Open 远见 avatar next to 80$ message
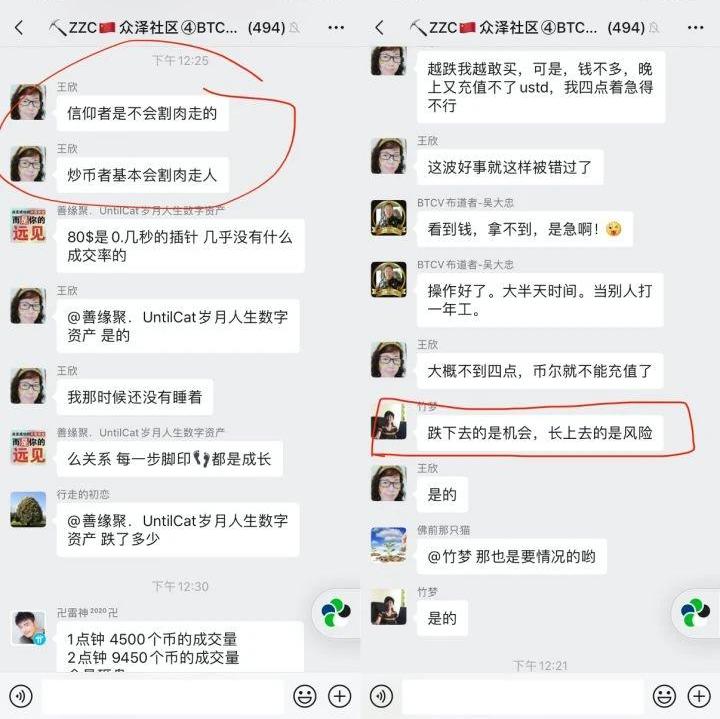The height and width of the screenshot is (719, 720). 28,225
